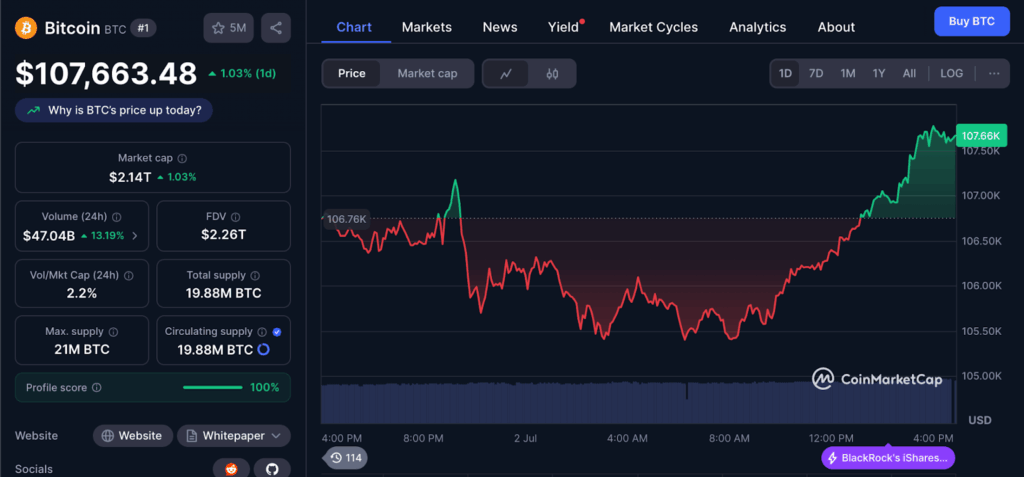Click the star watchlist button showing 5M
The image size is (1024, 477).
(x=228, y=28)
